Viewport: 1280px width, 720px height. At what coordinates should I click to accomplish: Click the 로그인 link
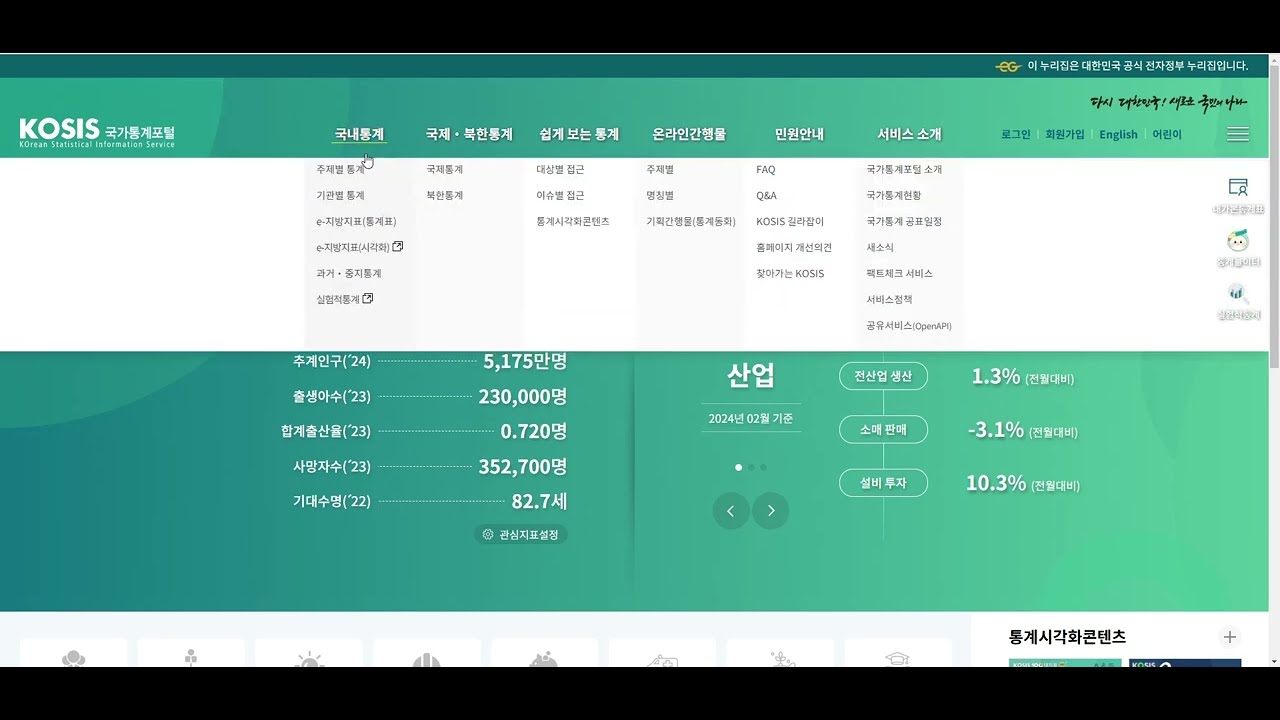pos(1016,134)
